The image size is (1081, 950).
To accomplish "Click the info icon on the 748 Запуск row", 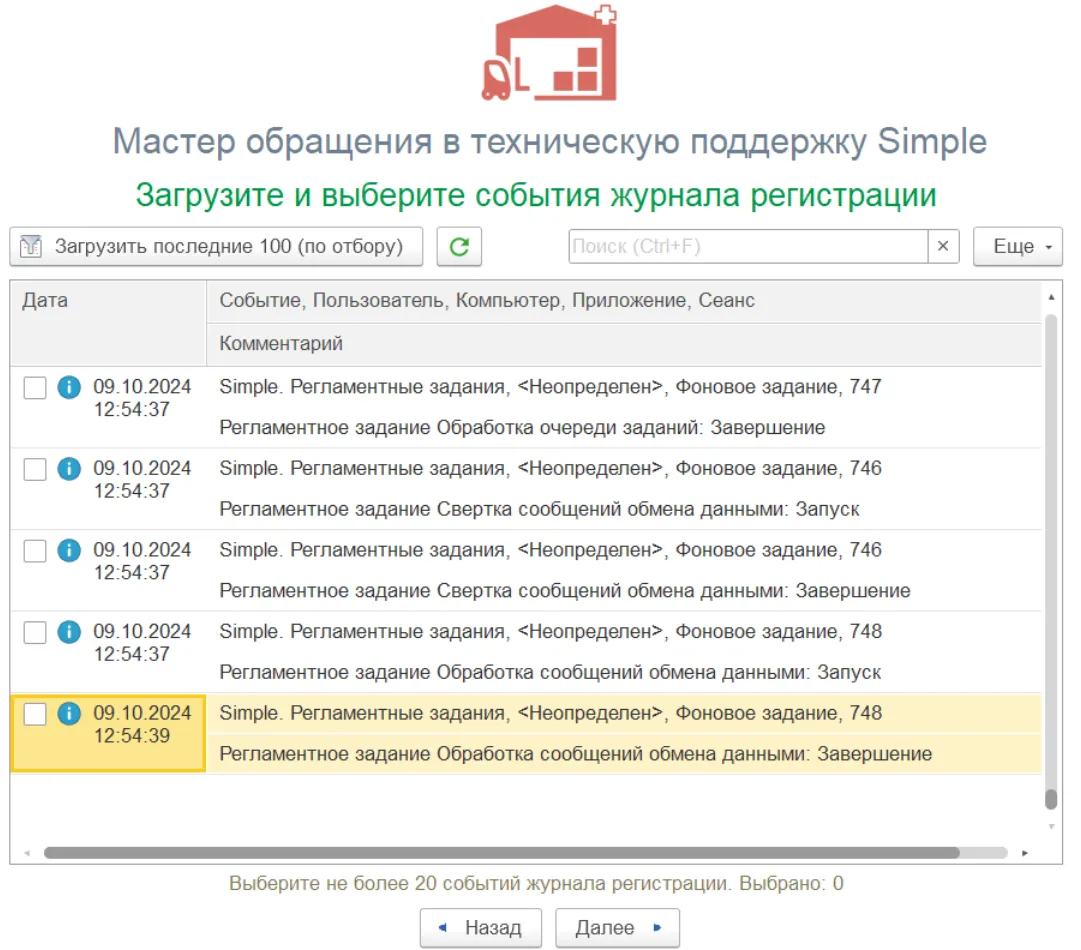I will [x=69, y=631].
